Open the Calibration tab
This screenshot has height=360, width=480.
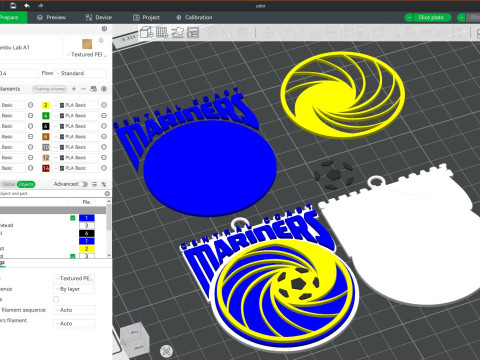coord(194,17)
